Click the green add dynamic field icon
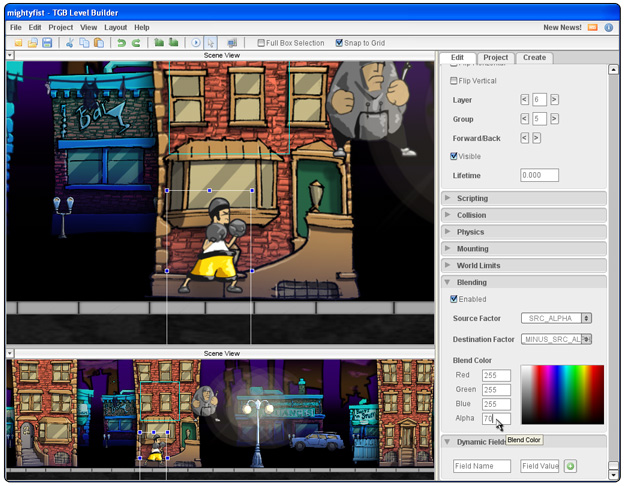625x486 pixels. pyautogui.click(x=570, y=466)
